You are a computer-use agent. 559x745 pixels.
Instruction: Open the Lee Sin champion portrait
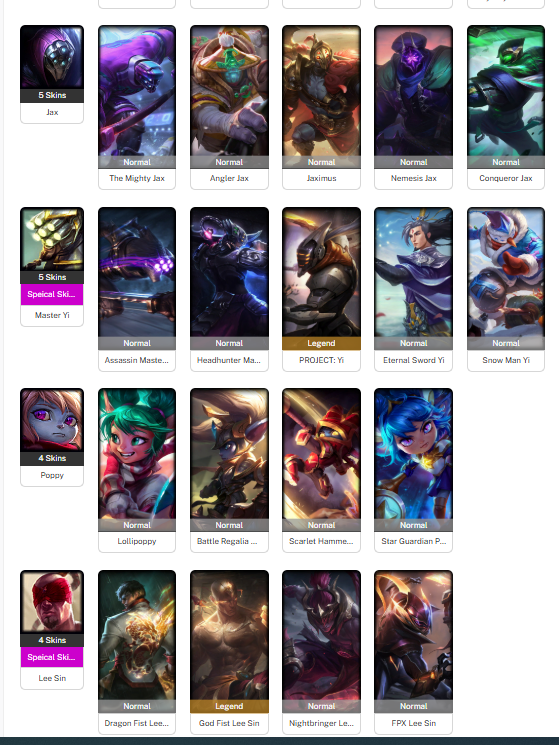click(52, 602)
